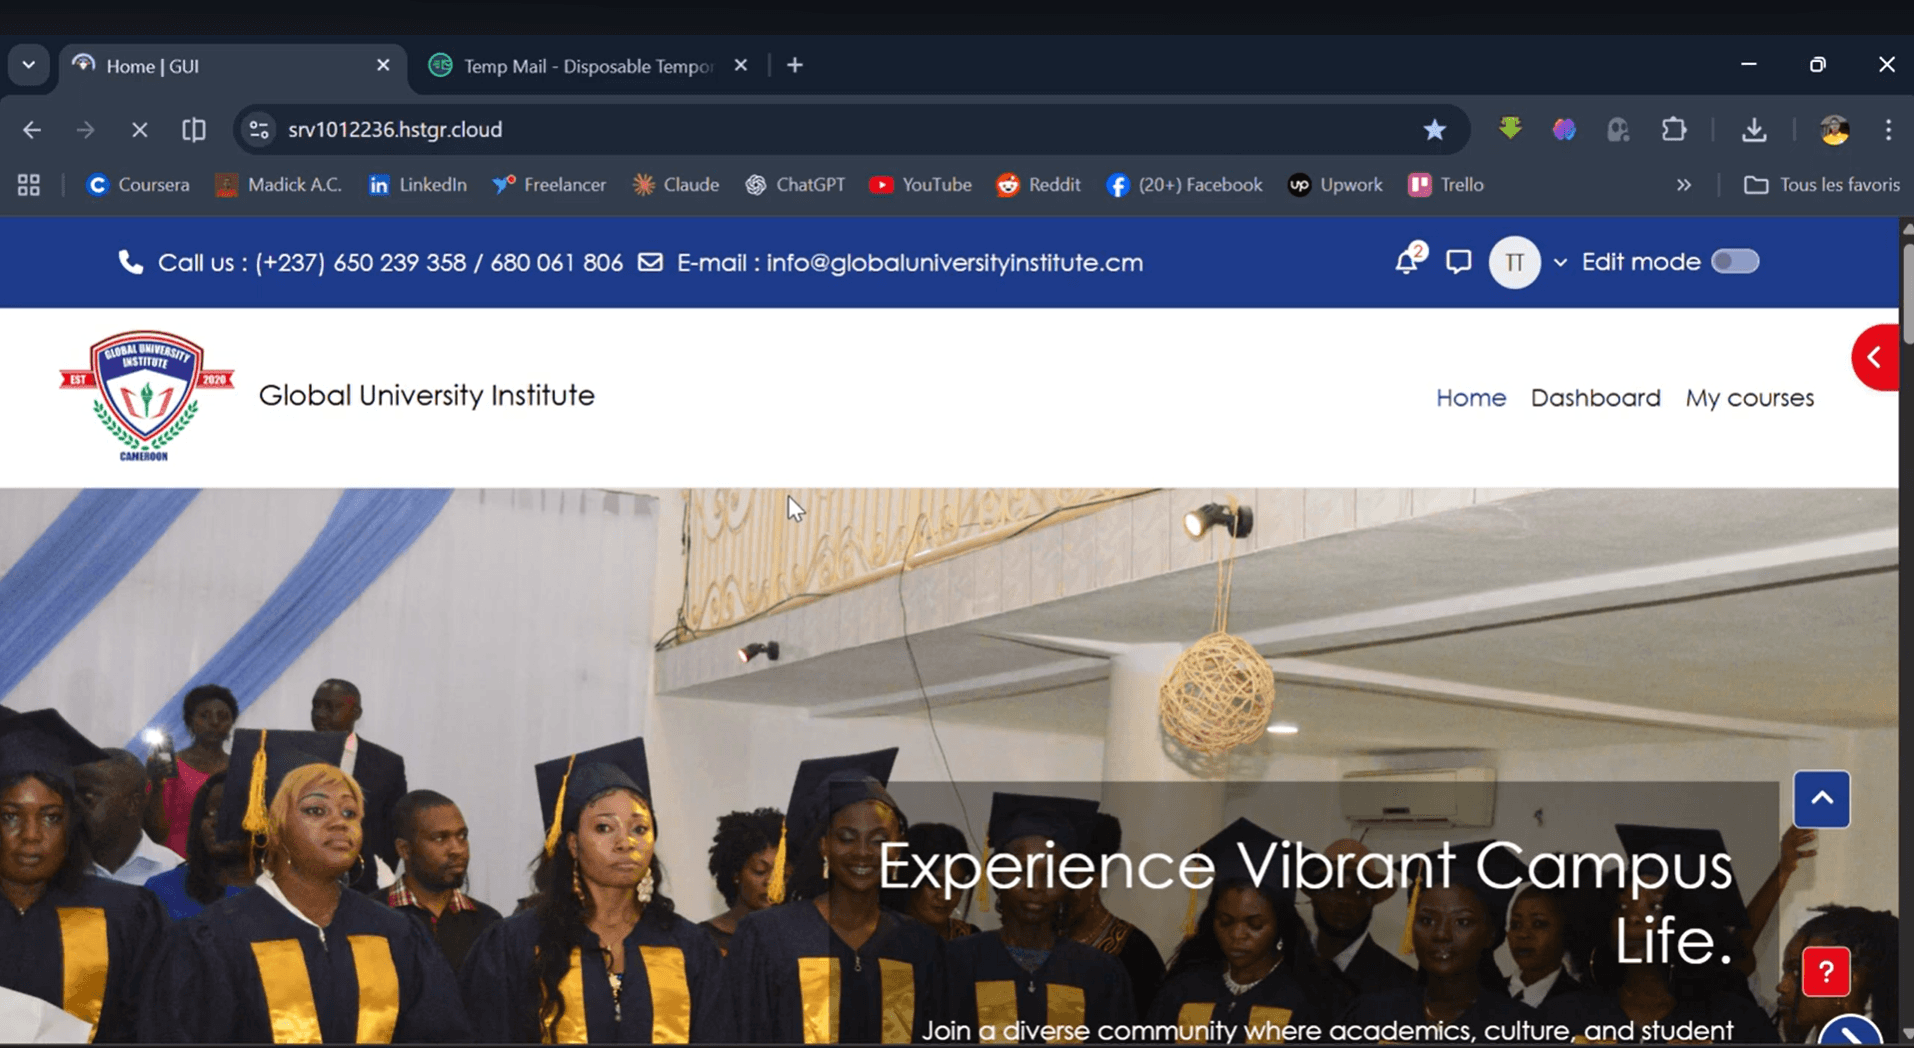Image resolution: width=1914 pixels, height=1048 pixels.
Task: Open the gray lock extension icon
Action: pos(1618,129)
